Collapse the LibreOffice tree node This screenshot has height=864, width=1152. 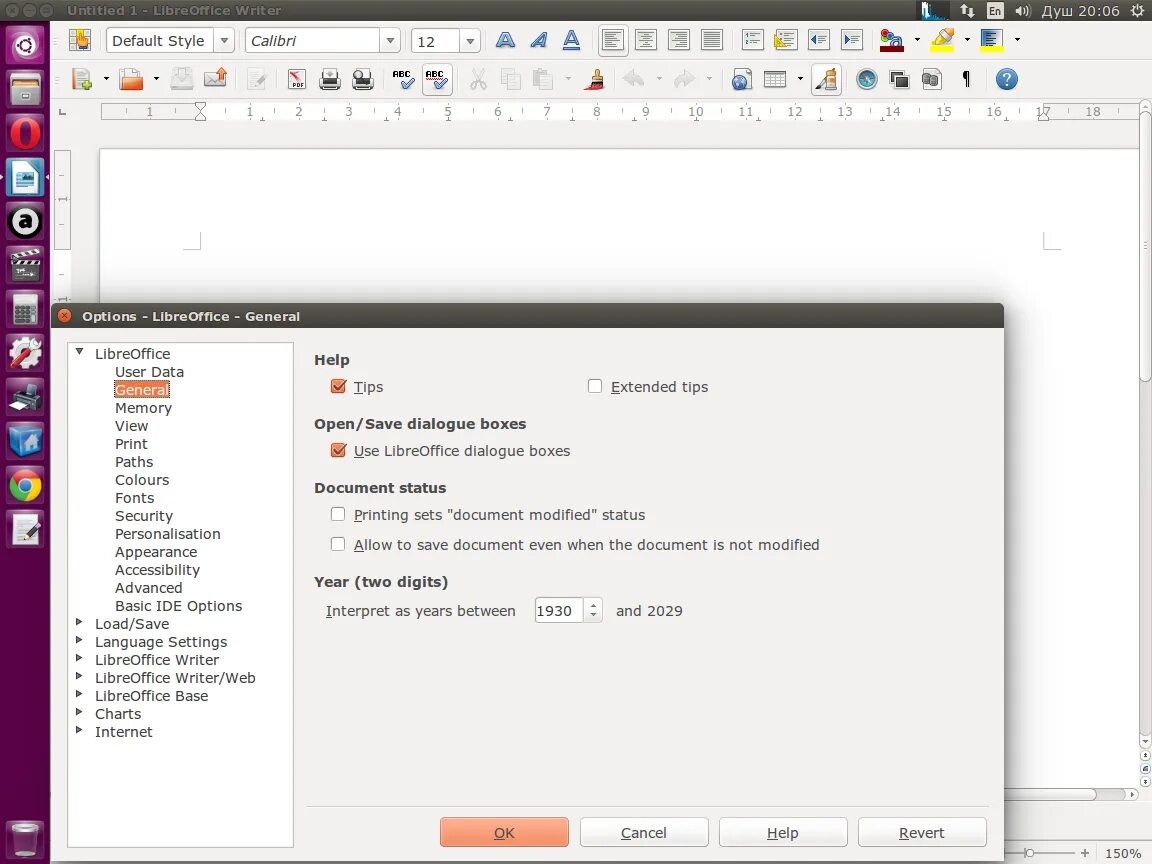point(79,353)
